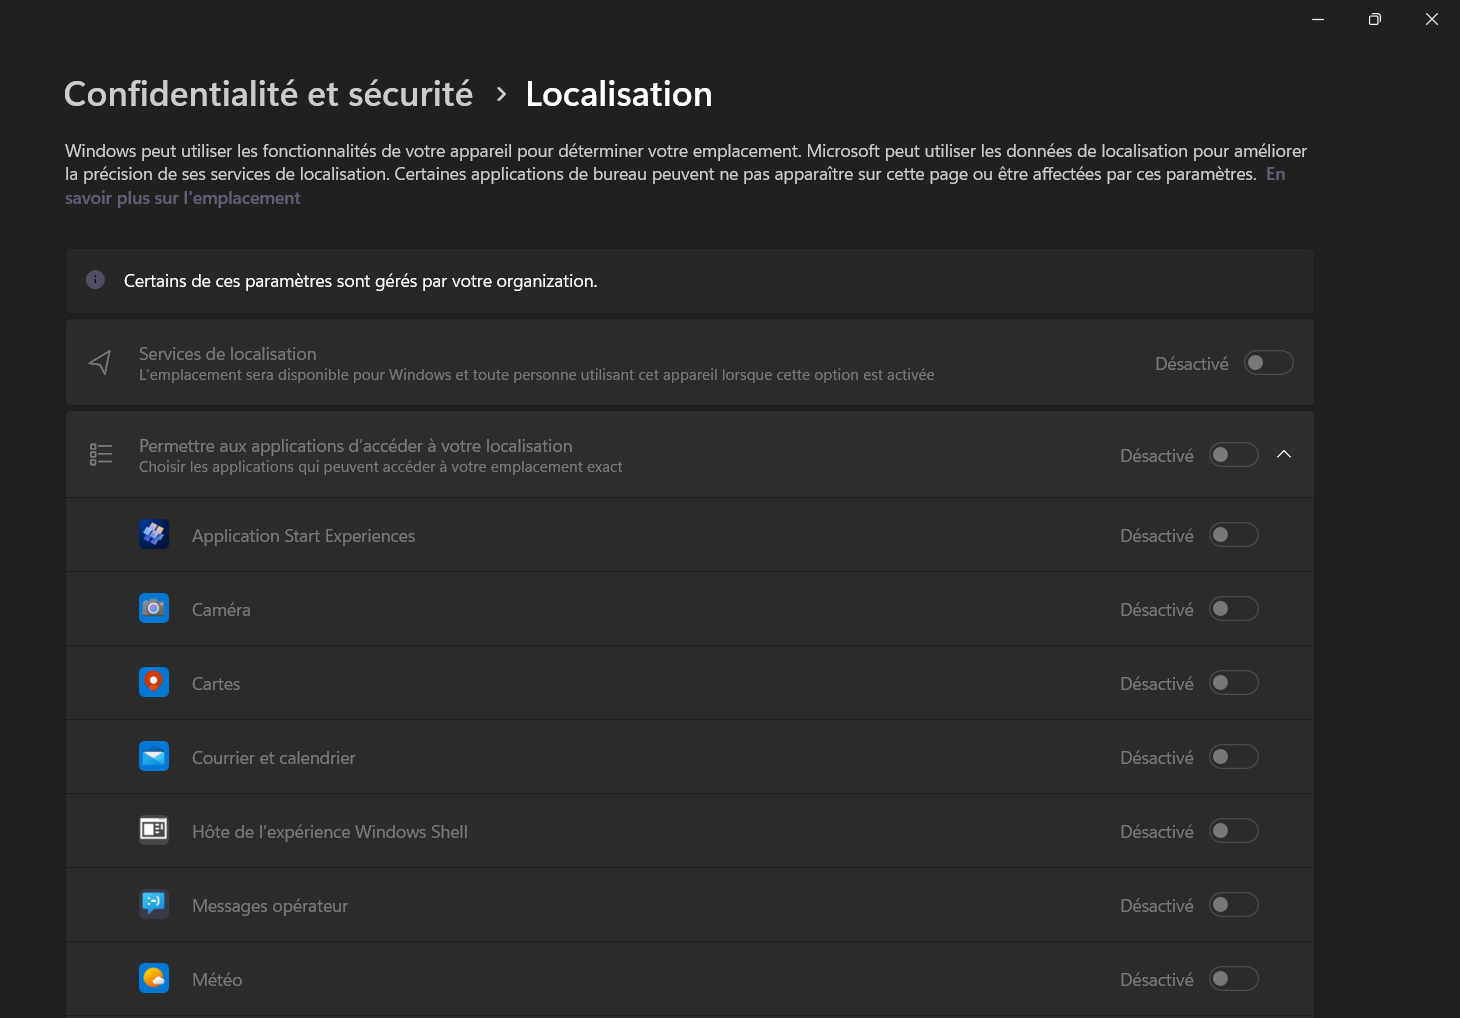Click the breadcrumb chevron after Confidentialité et sécurité
The width and height of the screenshot is (1460, 1018).
coord(501,94)
